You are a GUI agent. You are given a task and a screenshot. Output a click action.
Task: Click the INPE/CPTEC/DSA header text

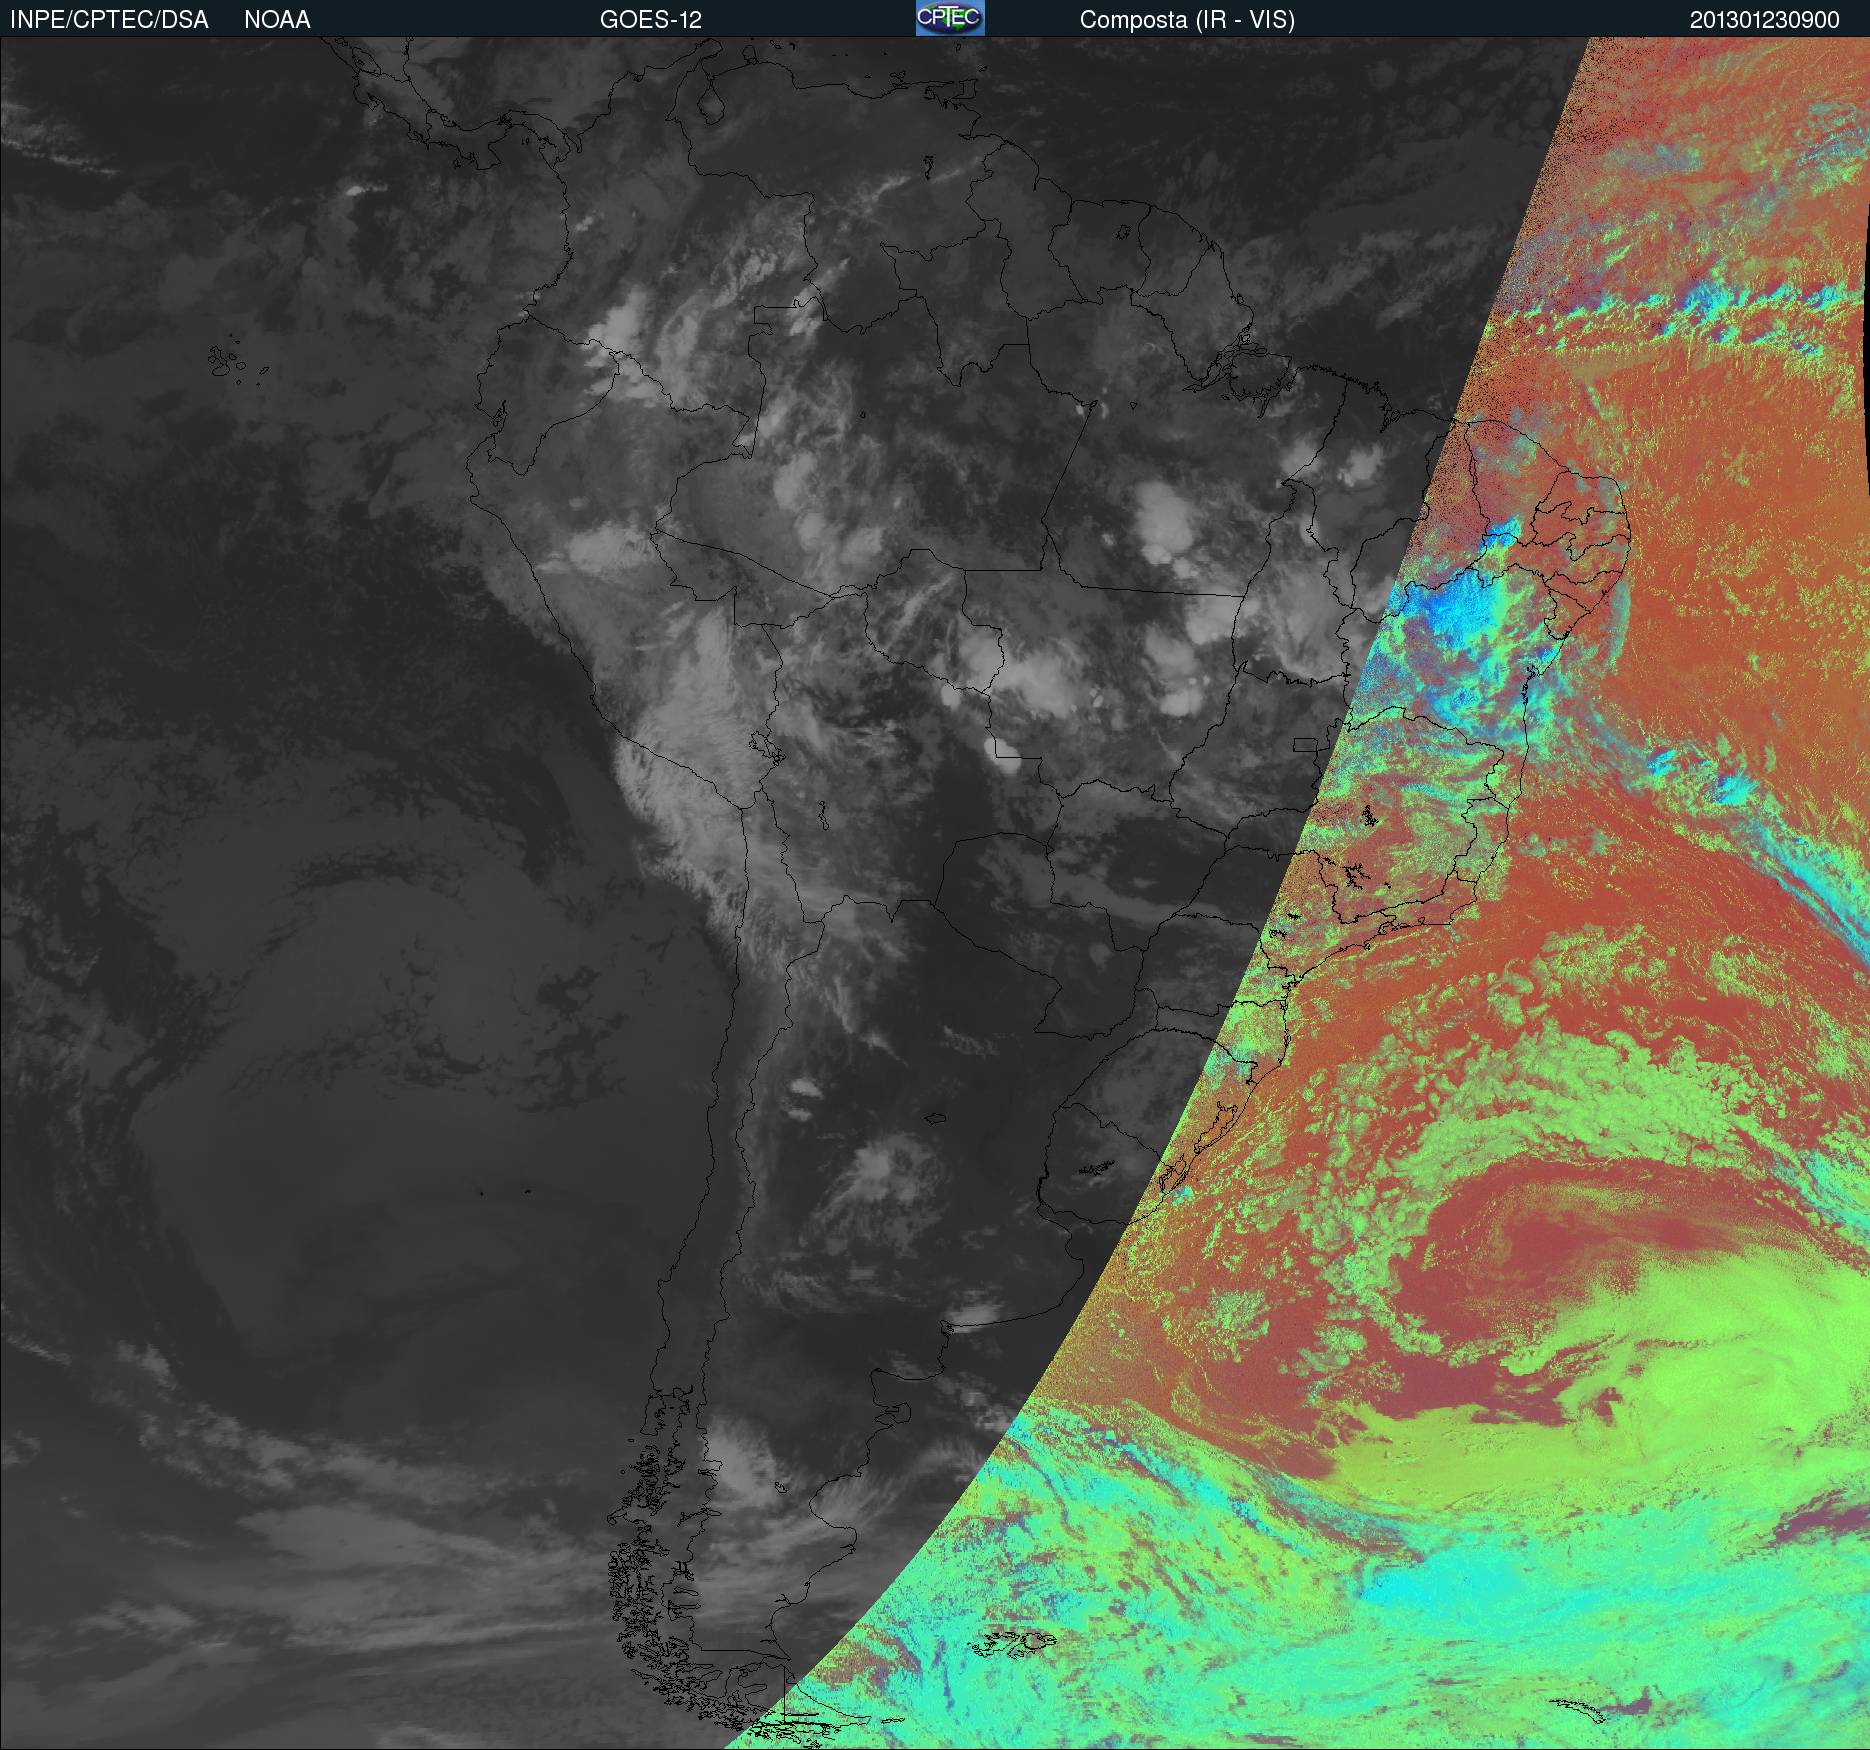coord(109,20)
